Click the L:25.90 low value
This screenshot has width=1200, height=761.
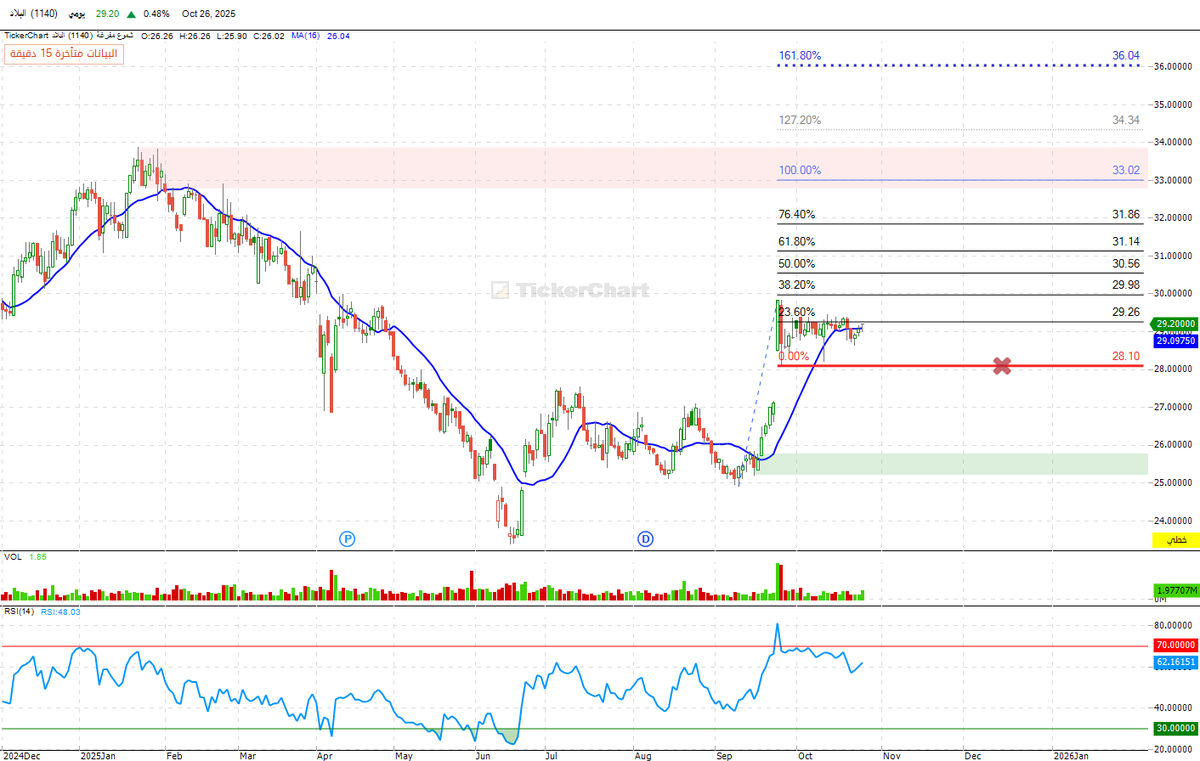pos(232,35)
